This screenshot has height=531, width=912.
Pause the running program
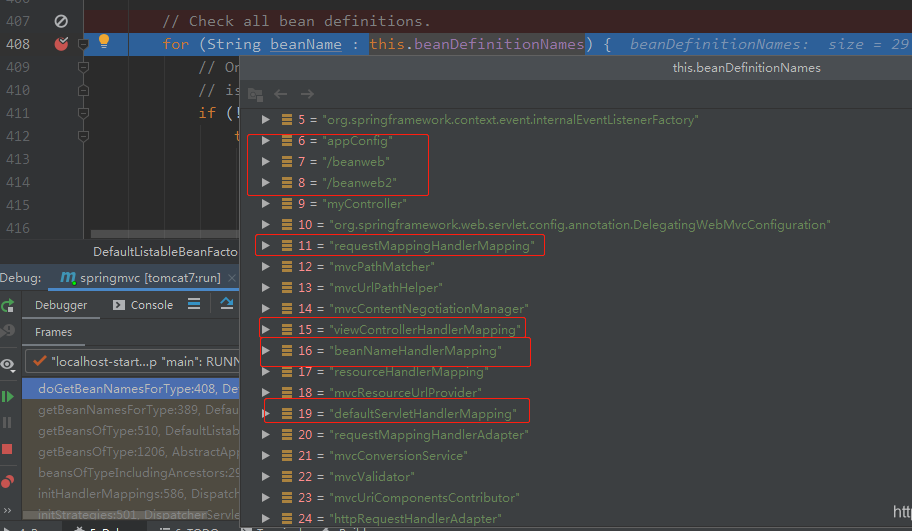[8, 423]
